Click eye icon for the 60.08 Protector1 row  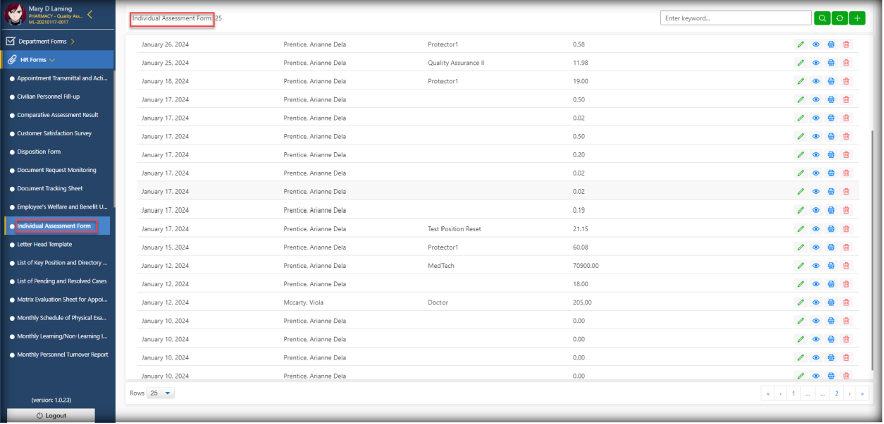(816, 247)
